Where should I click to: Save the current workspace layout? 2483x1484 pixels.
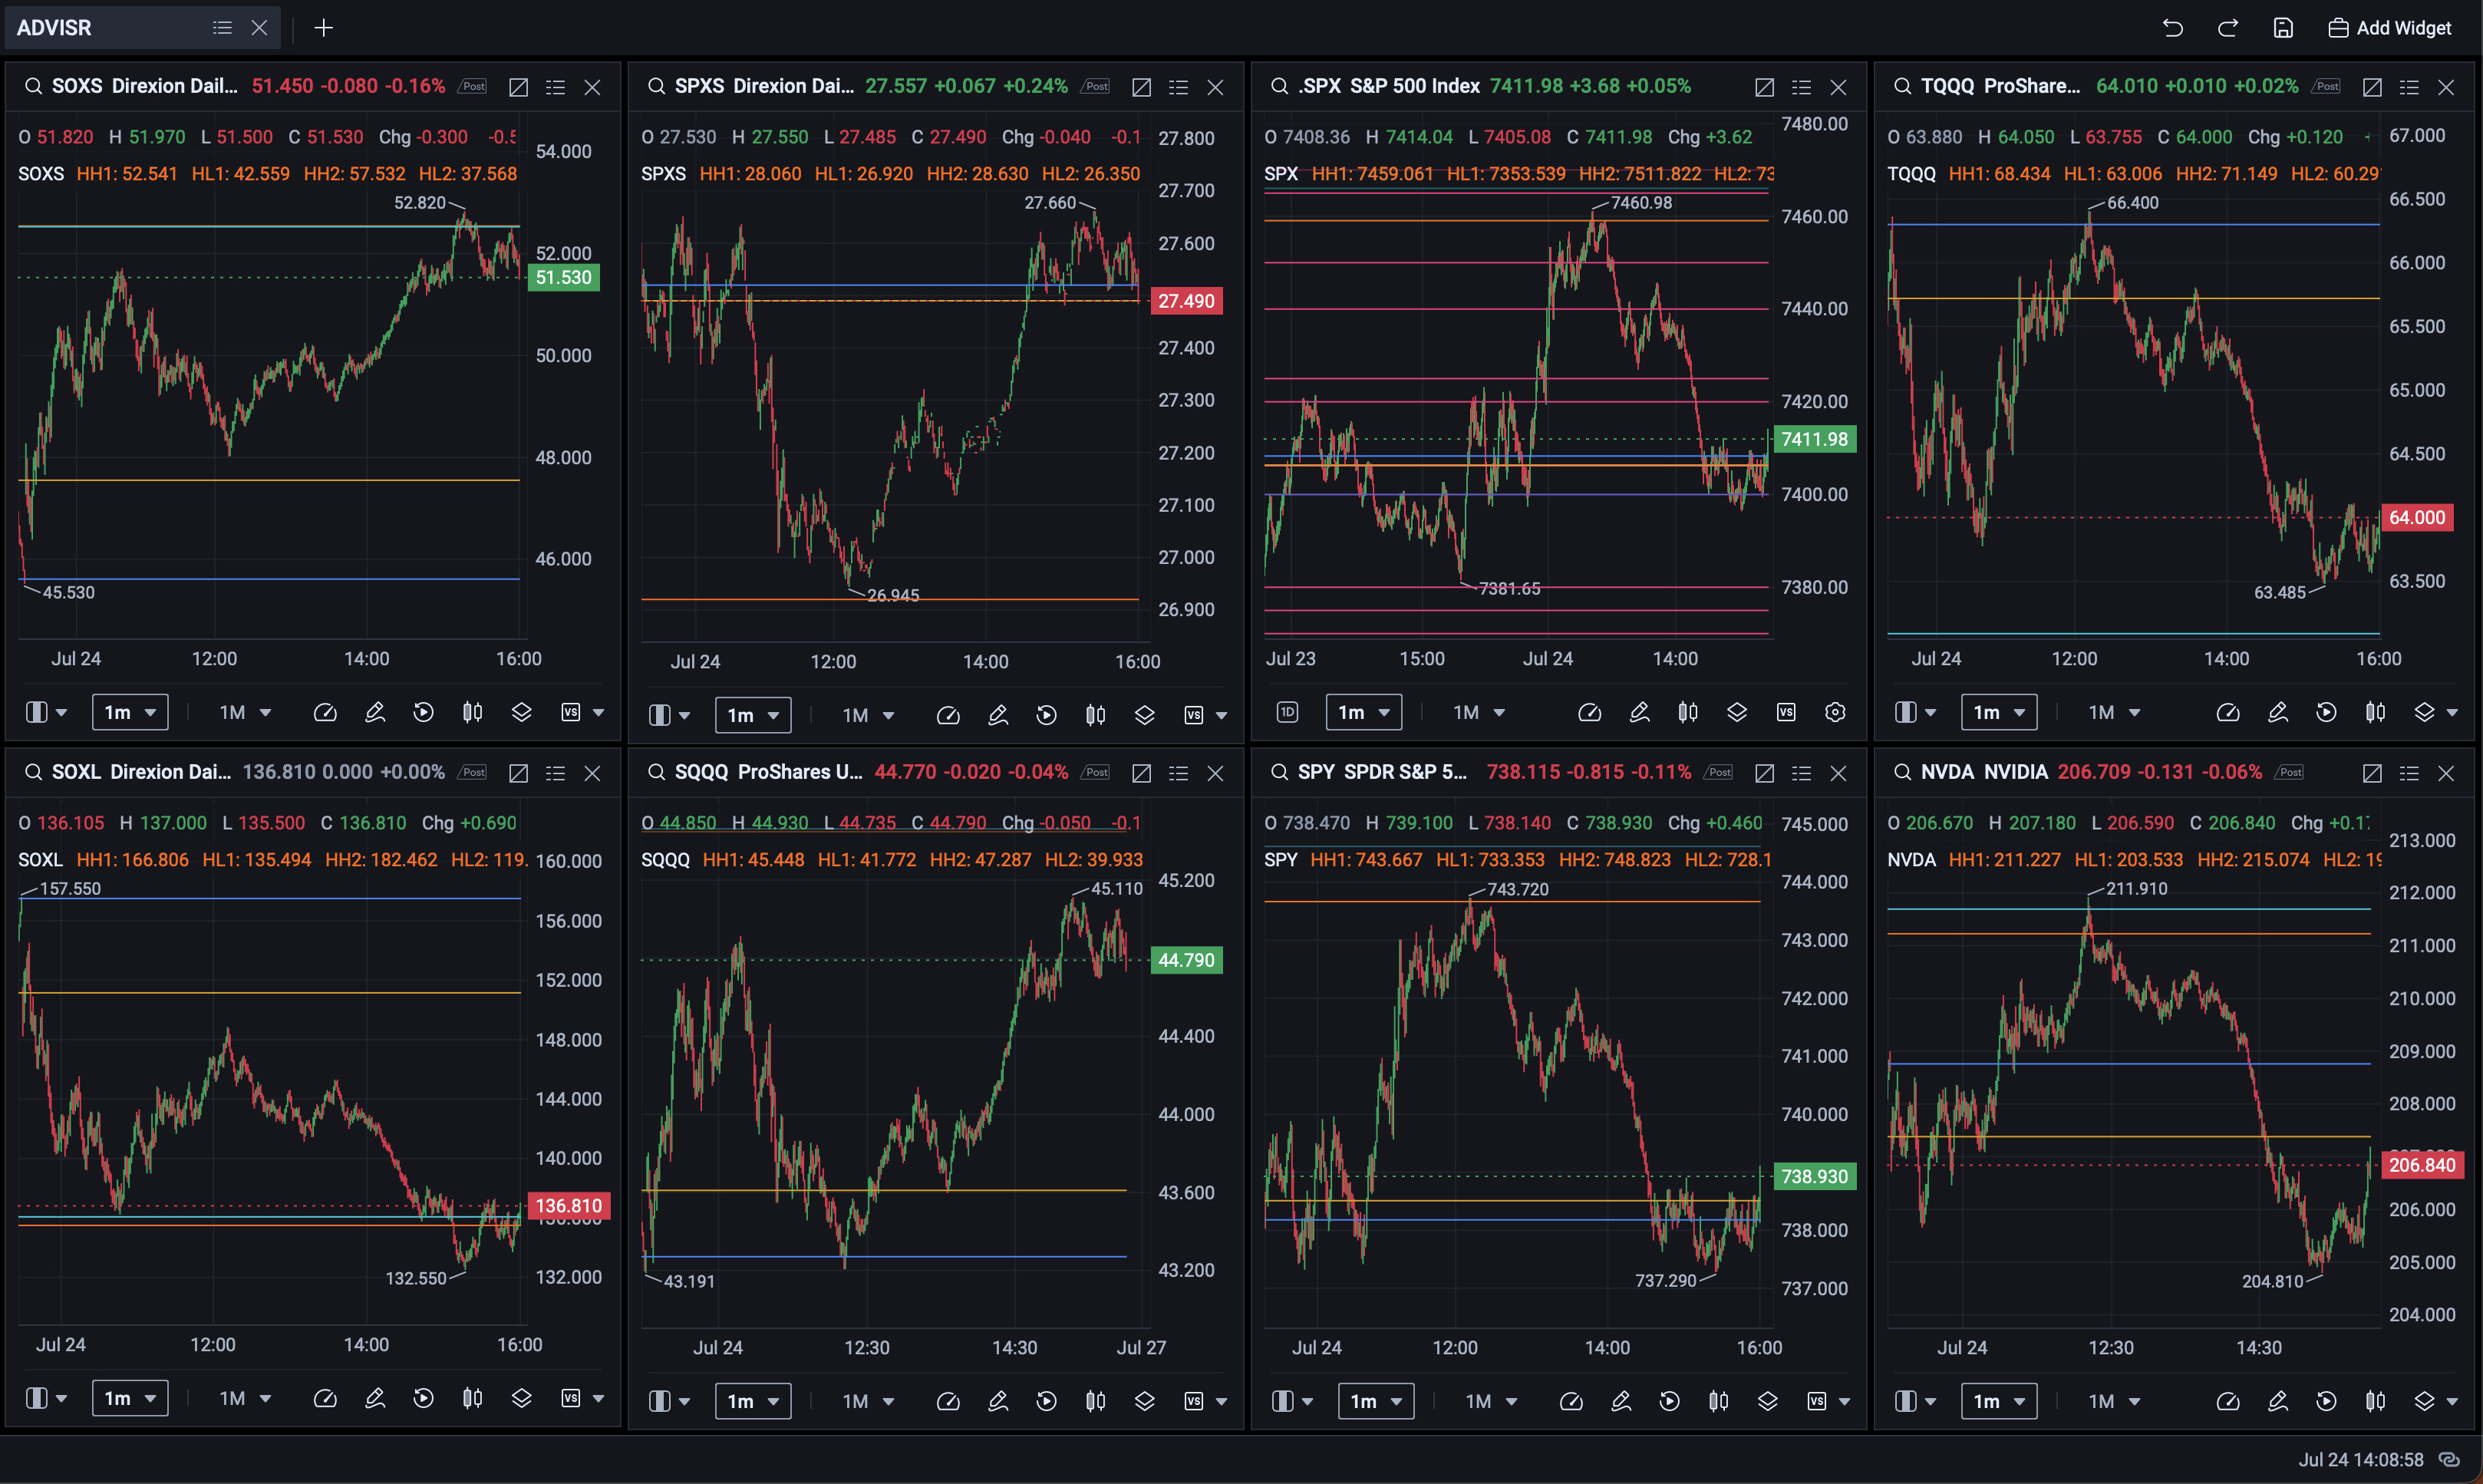pos(2283,28)
